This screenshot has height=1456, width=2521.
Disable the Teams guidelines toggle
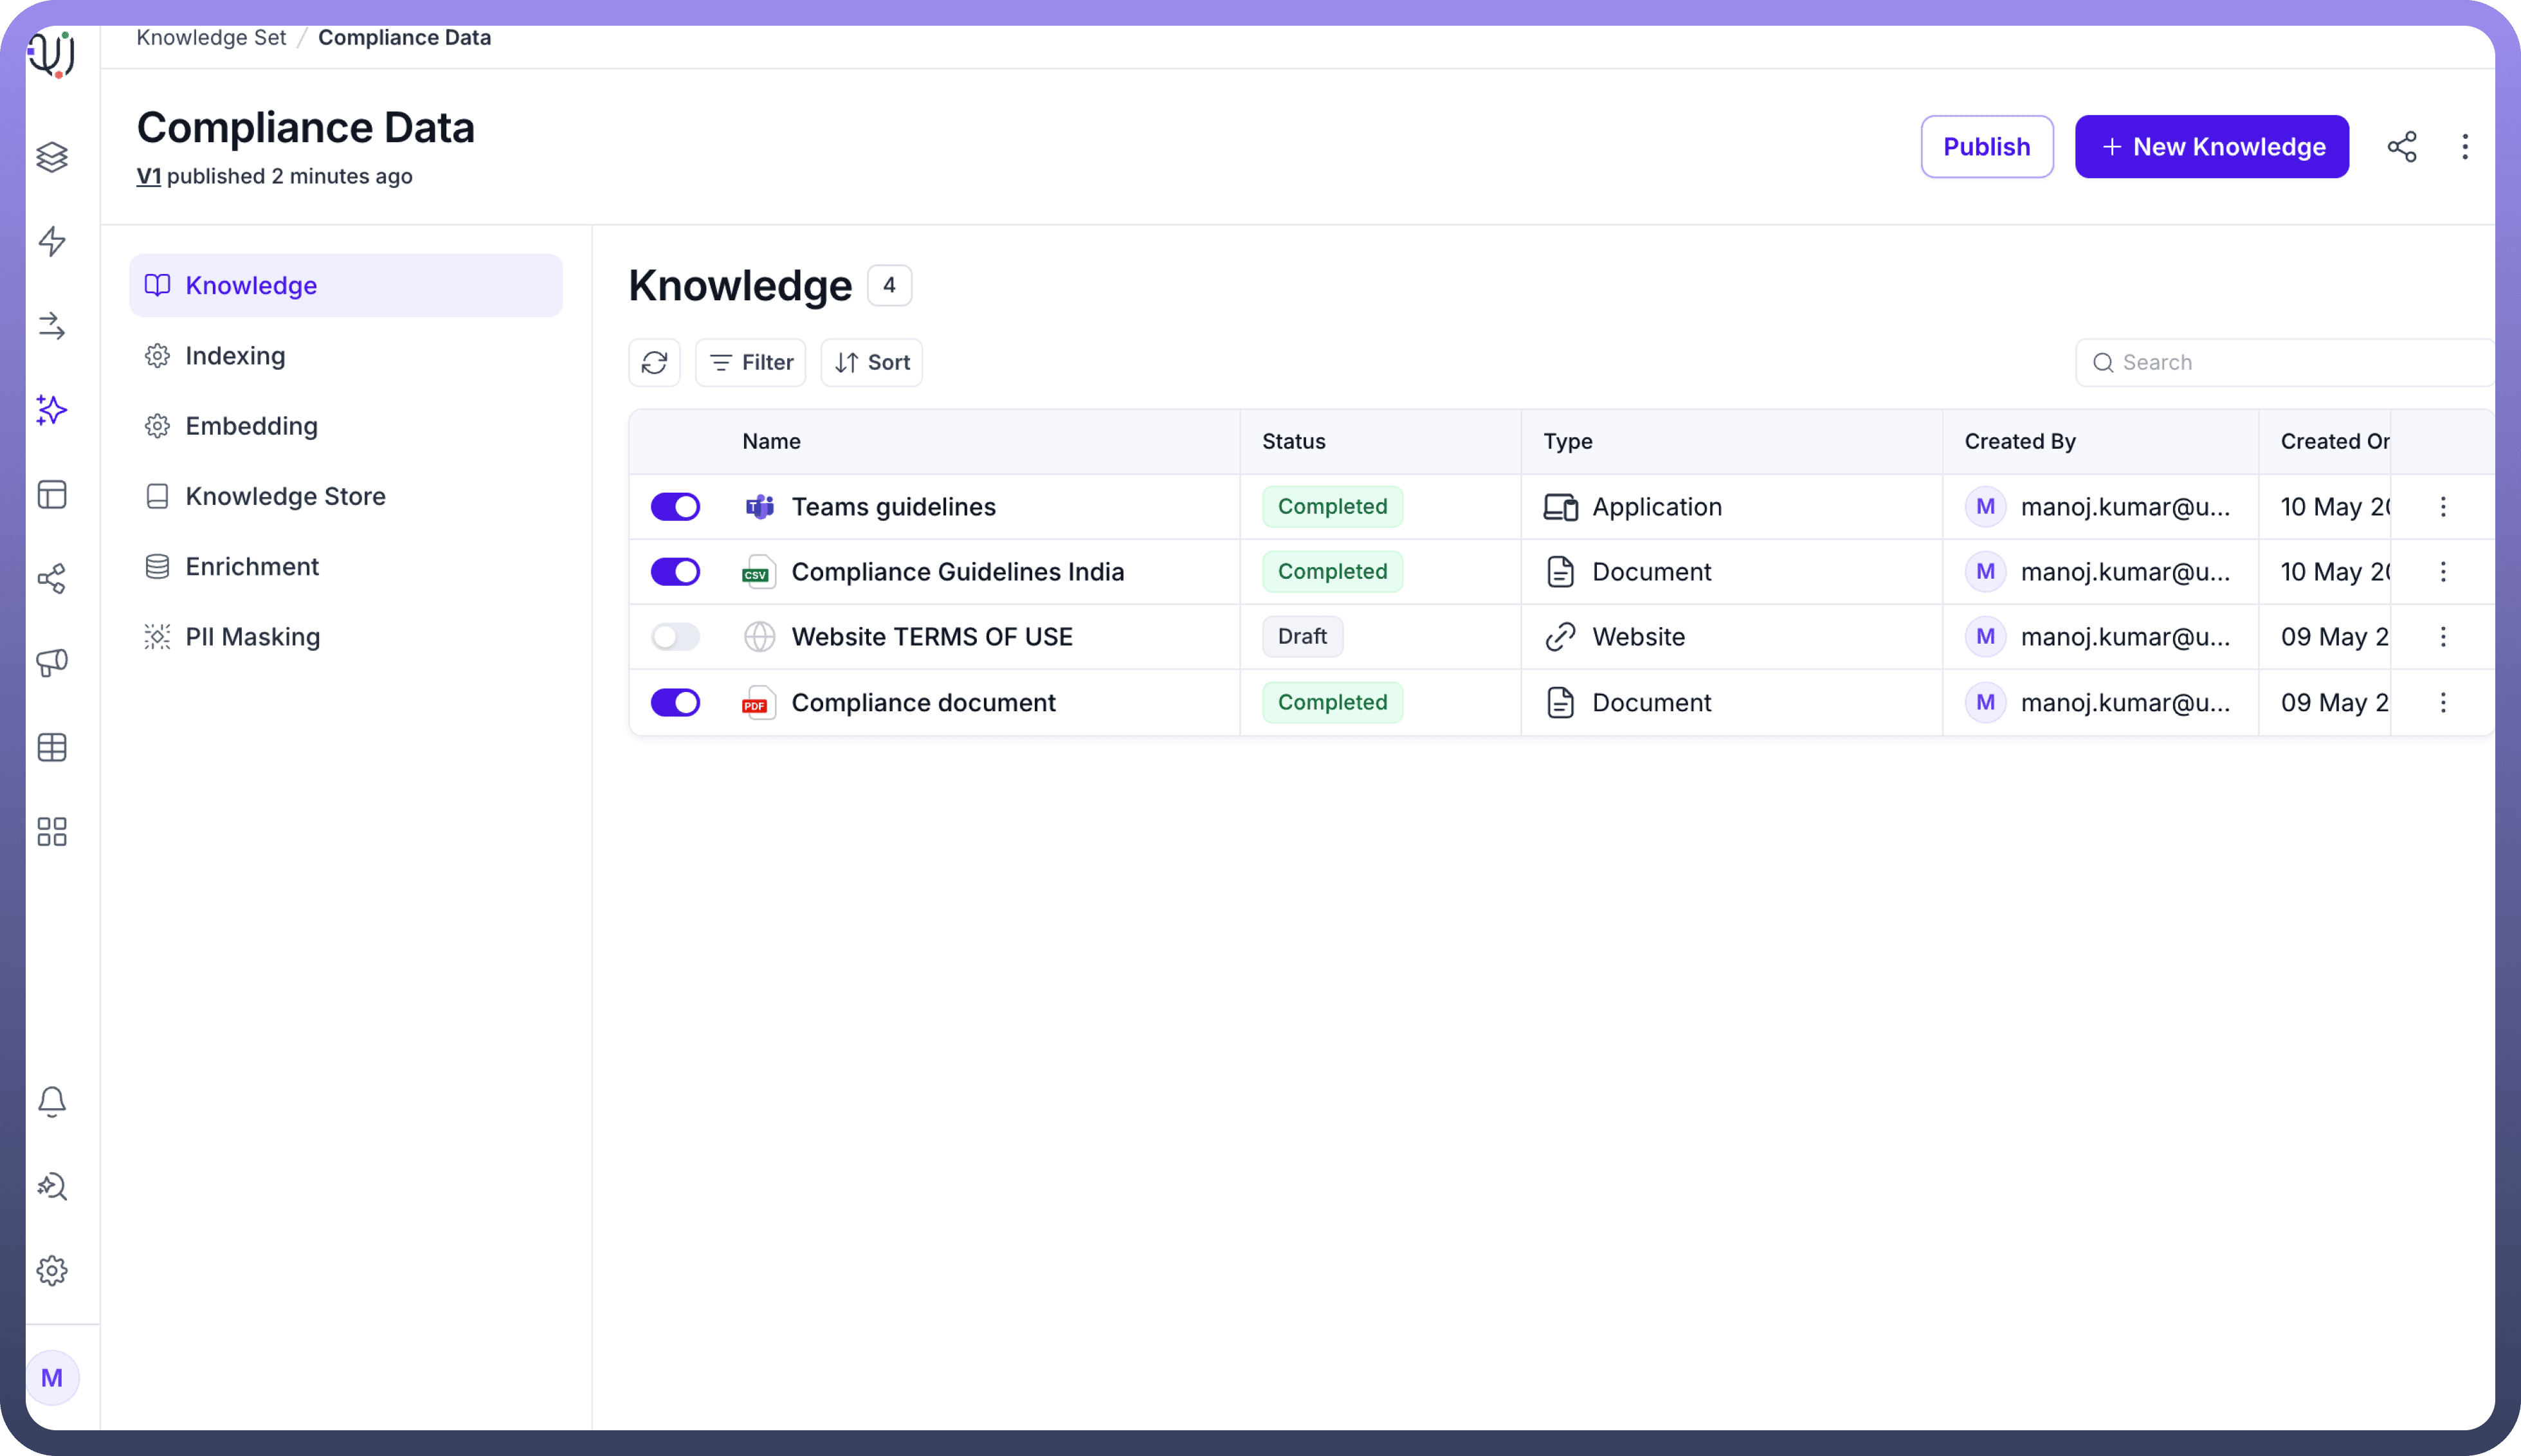click(675, 507)
